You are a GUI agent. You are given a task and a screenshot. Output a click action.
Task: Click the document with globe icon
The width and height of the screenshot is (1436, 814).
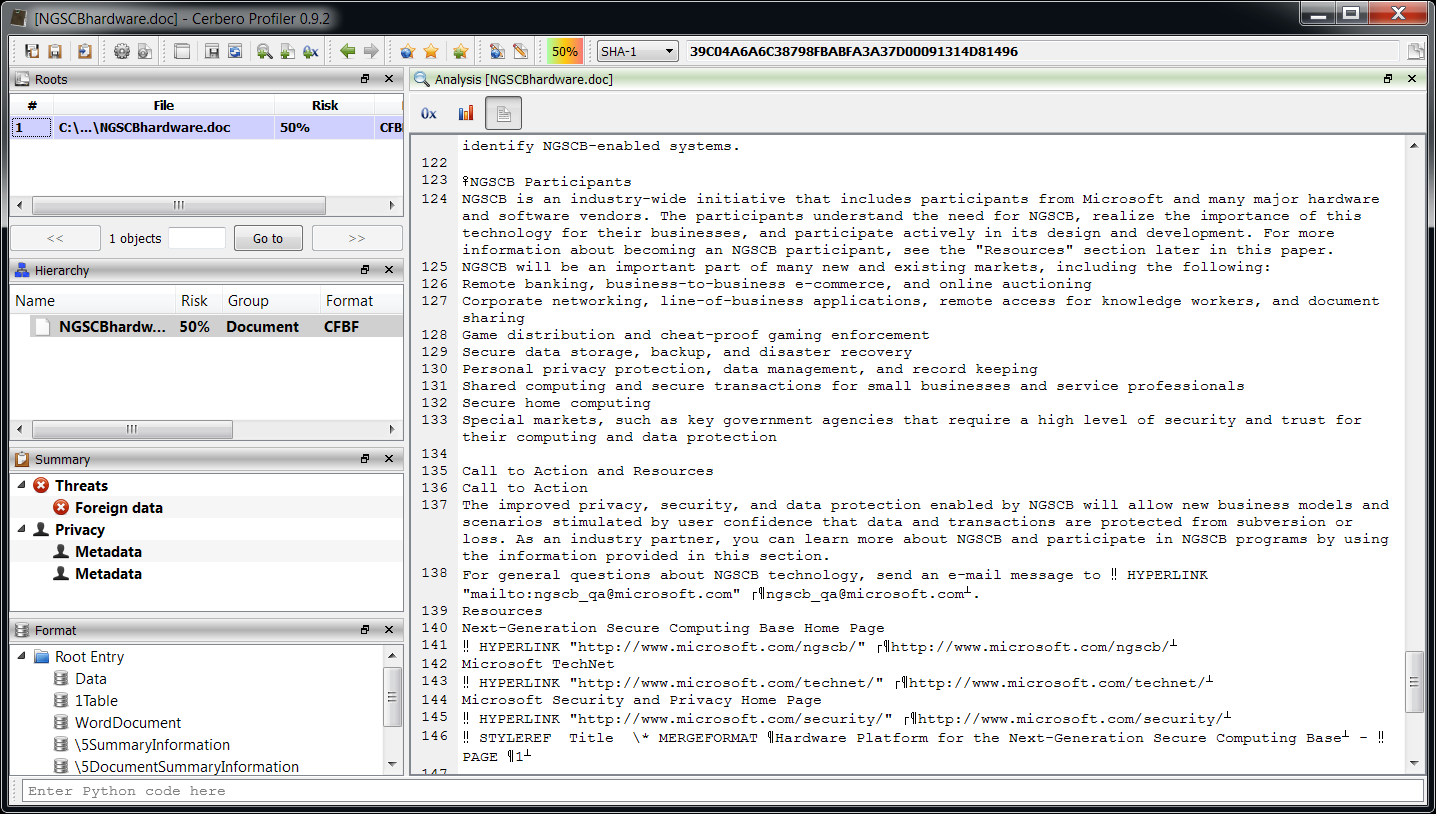(x=497, y=51)
